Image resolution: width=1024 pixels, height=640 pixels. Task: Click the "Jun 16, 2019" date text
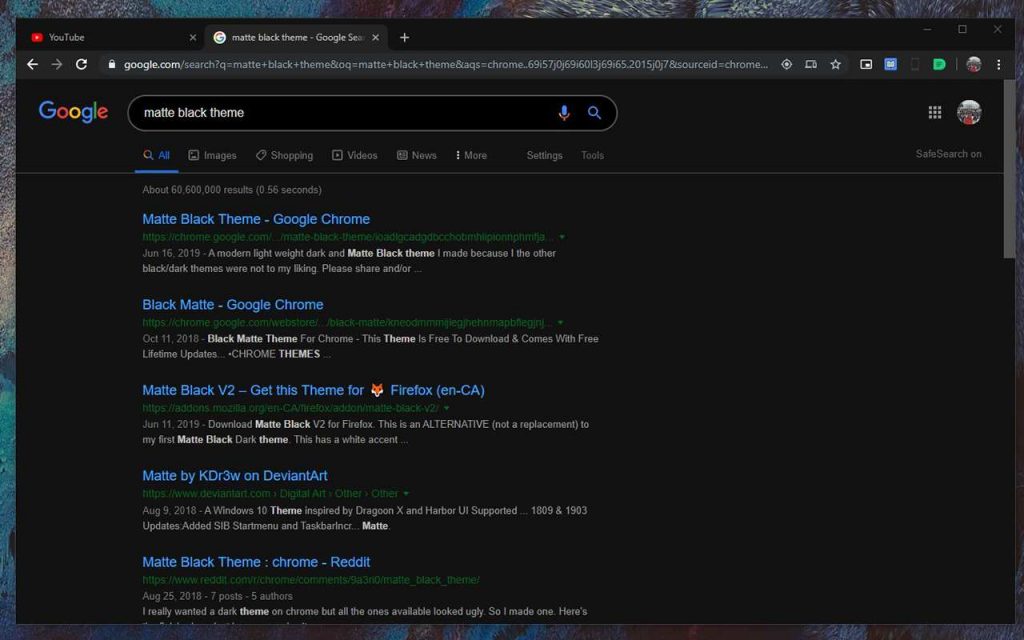pyautogui.click(x=170, y=253)
